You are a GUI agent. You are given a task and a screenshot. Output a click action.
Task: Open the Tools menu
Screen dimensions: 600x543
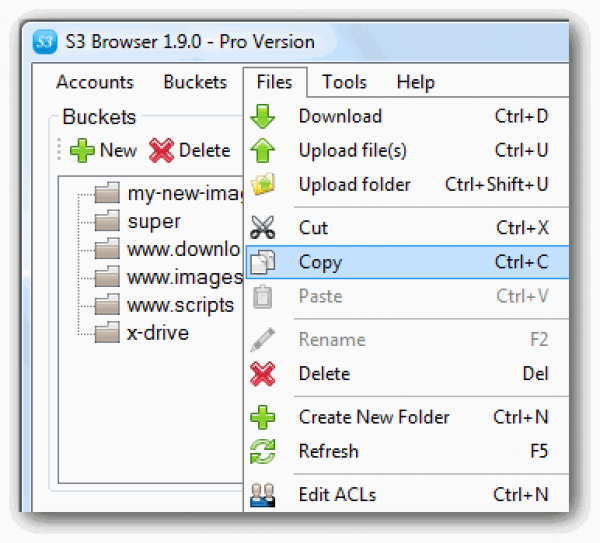[x=344, y=82]
